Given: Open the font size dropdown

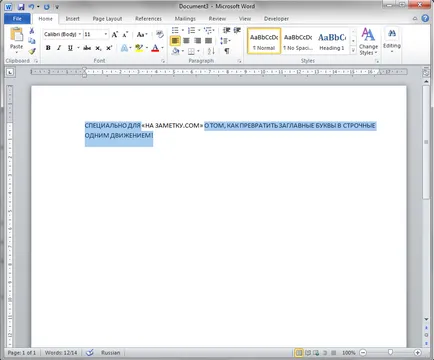Looking at the screenshot, I should coord(106,34).
